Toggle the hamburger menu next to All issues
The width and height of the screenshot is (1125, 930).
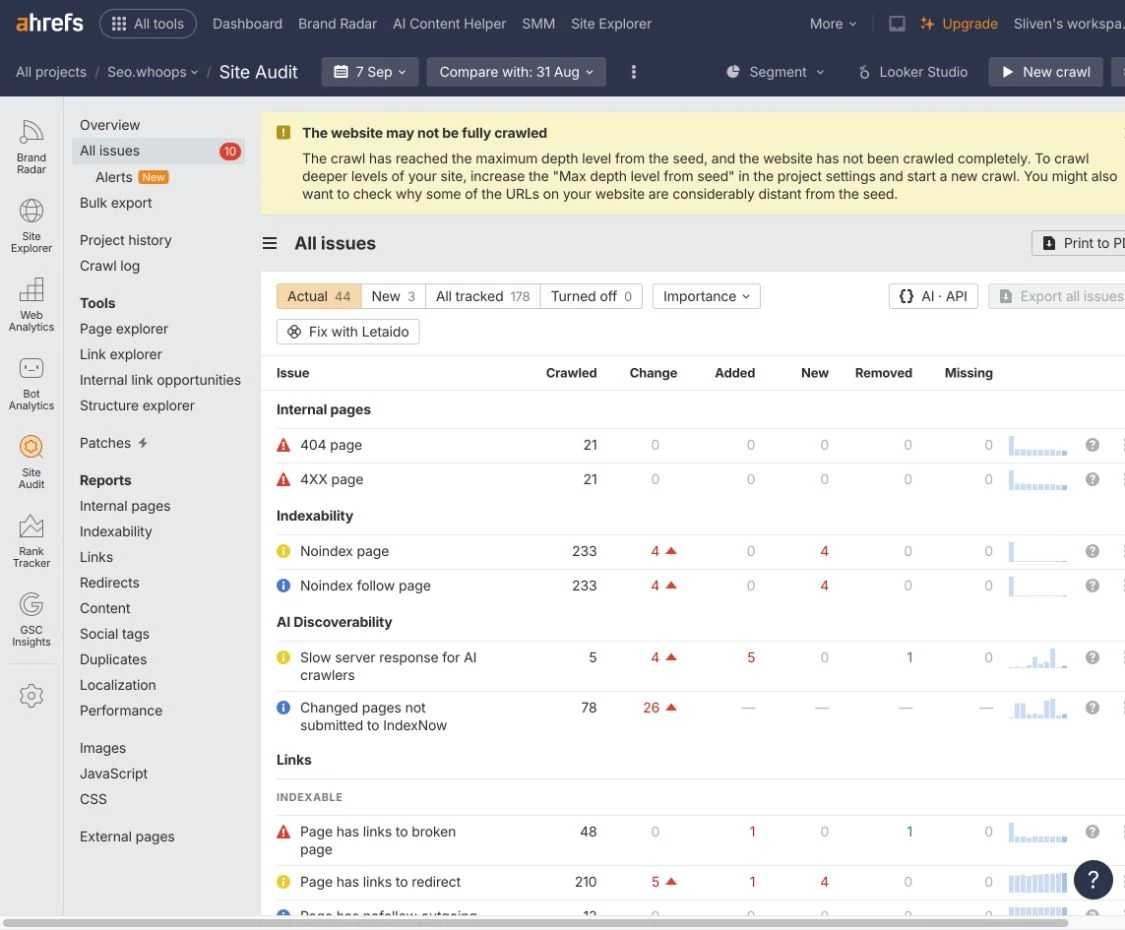coord(270,243)
